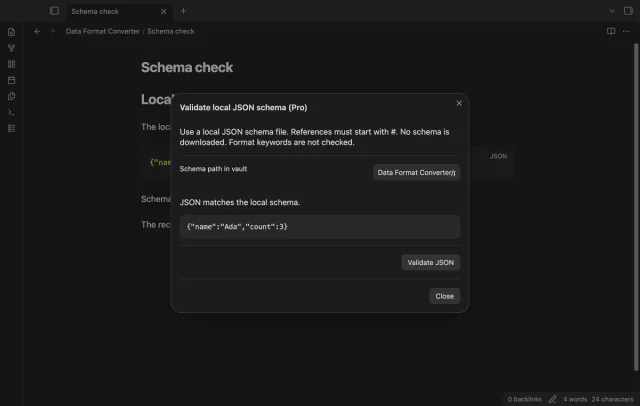Viewport: 640px width, 406px height.
Task: Dismiss the validation dialog with X
Action: [x=459, y=103]
